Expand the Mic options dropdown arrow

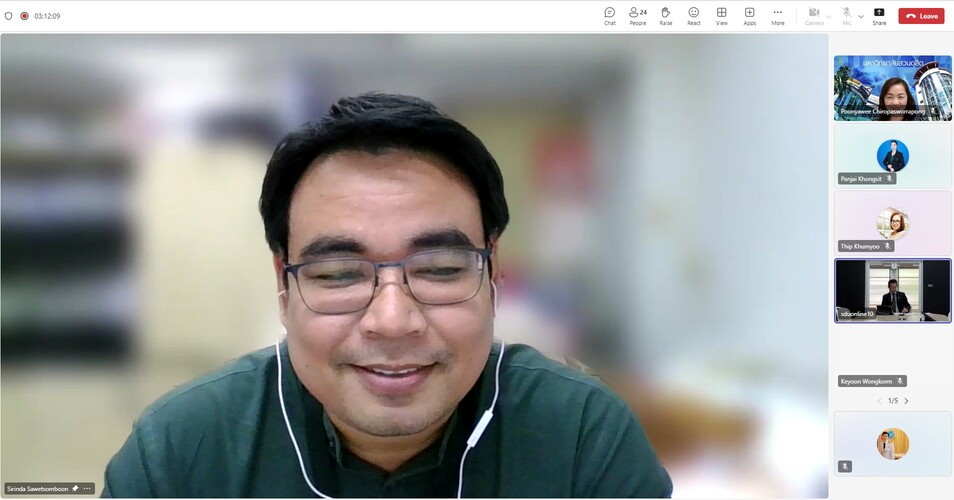point(861,16)
